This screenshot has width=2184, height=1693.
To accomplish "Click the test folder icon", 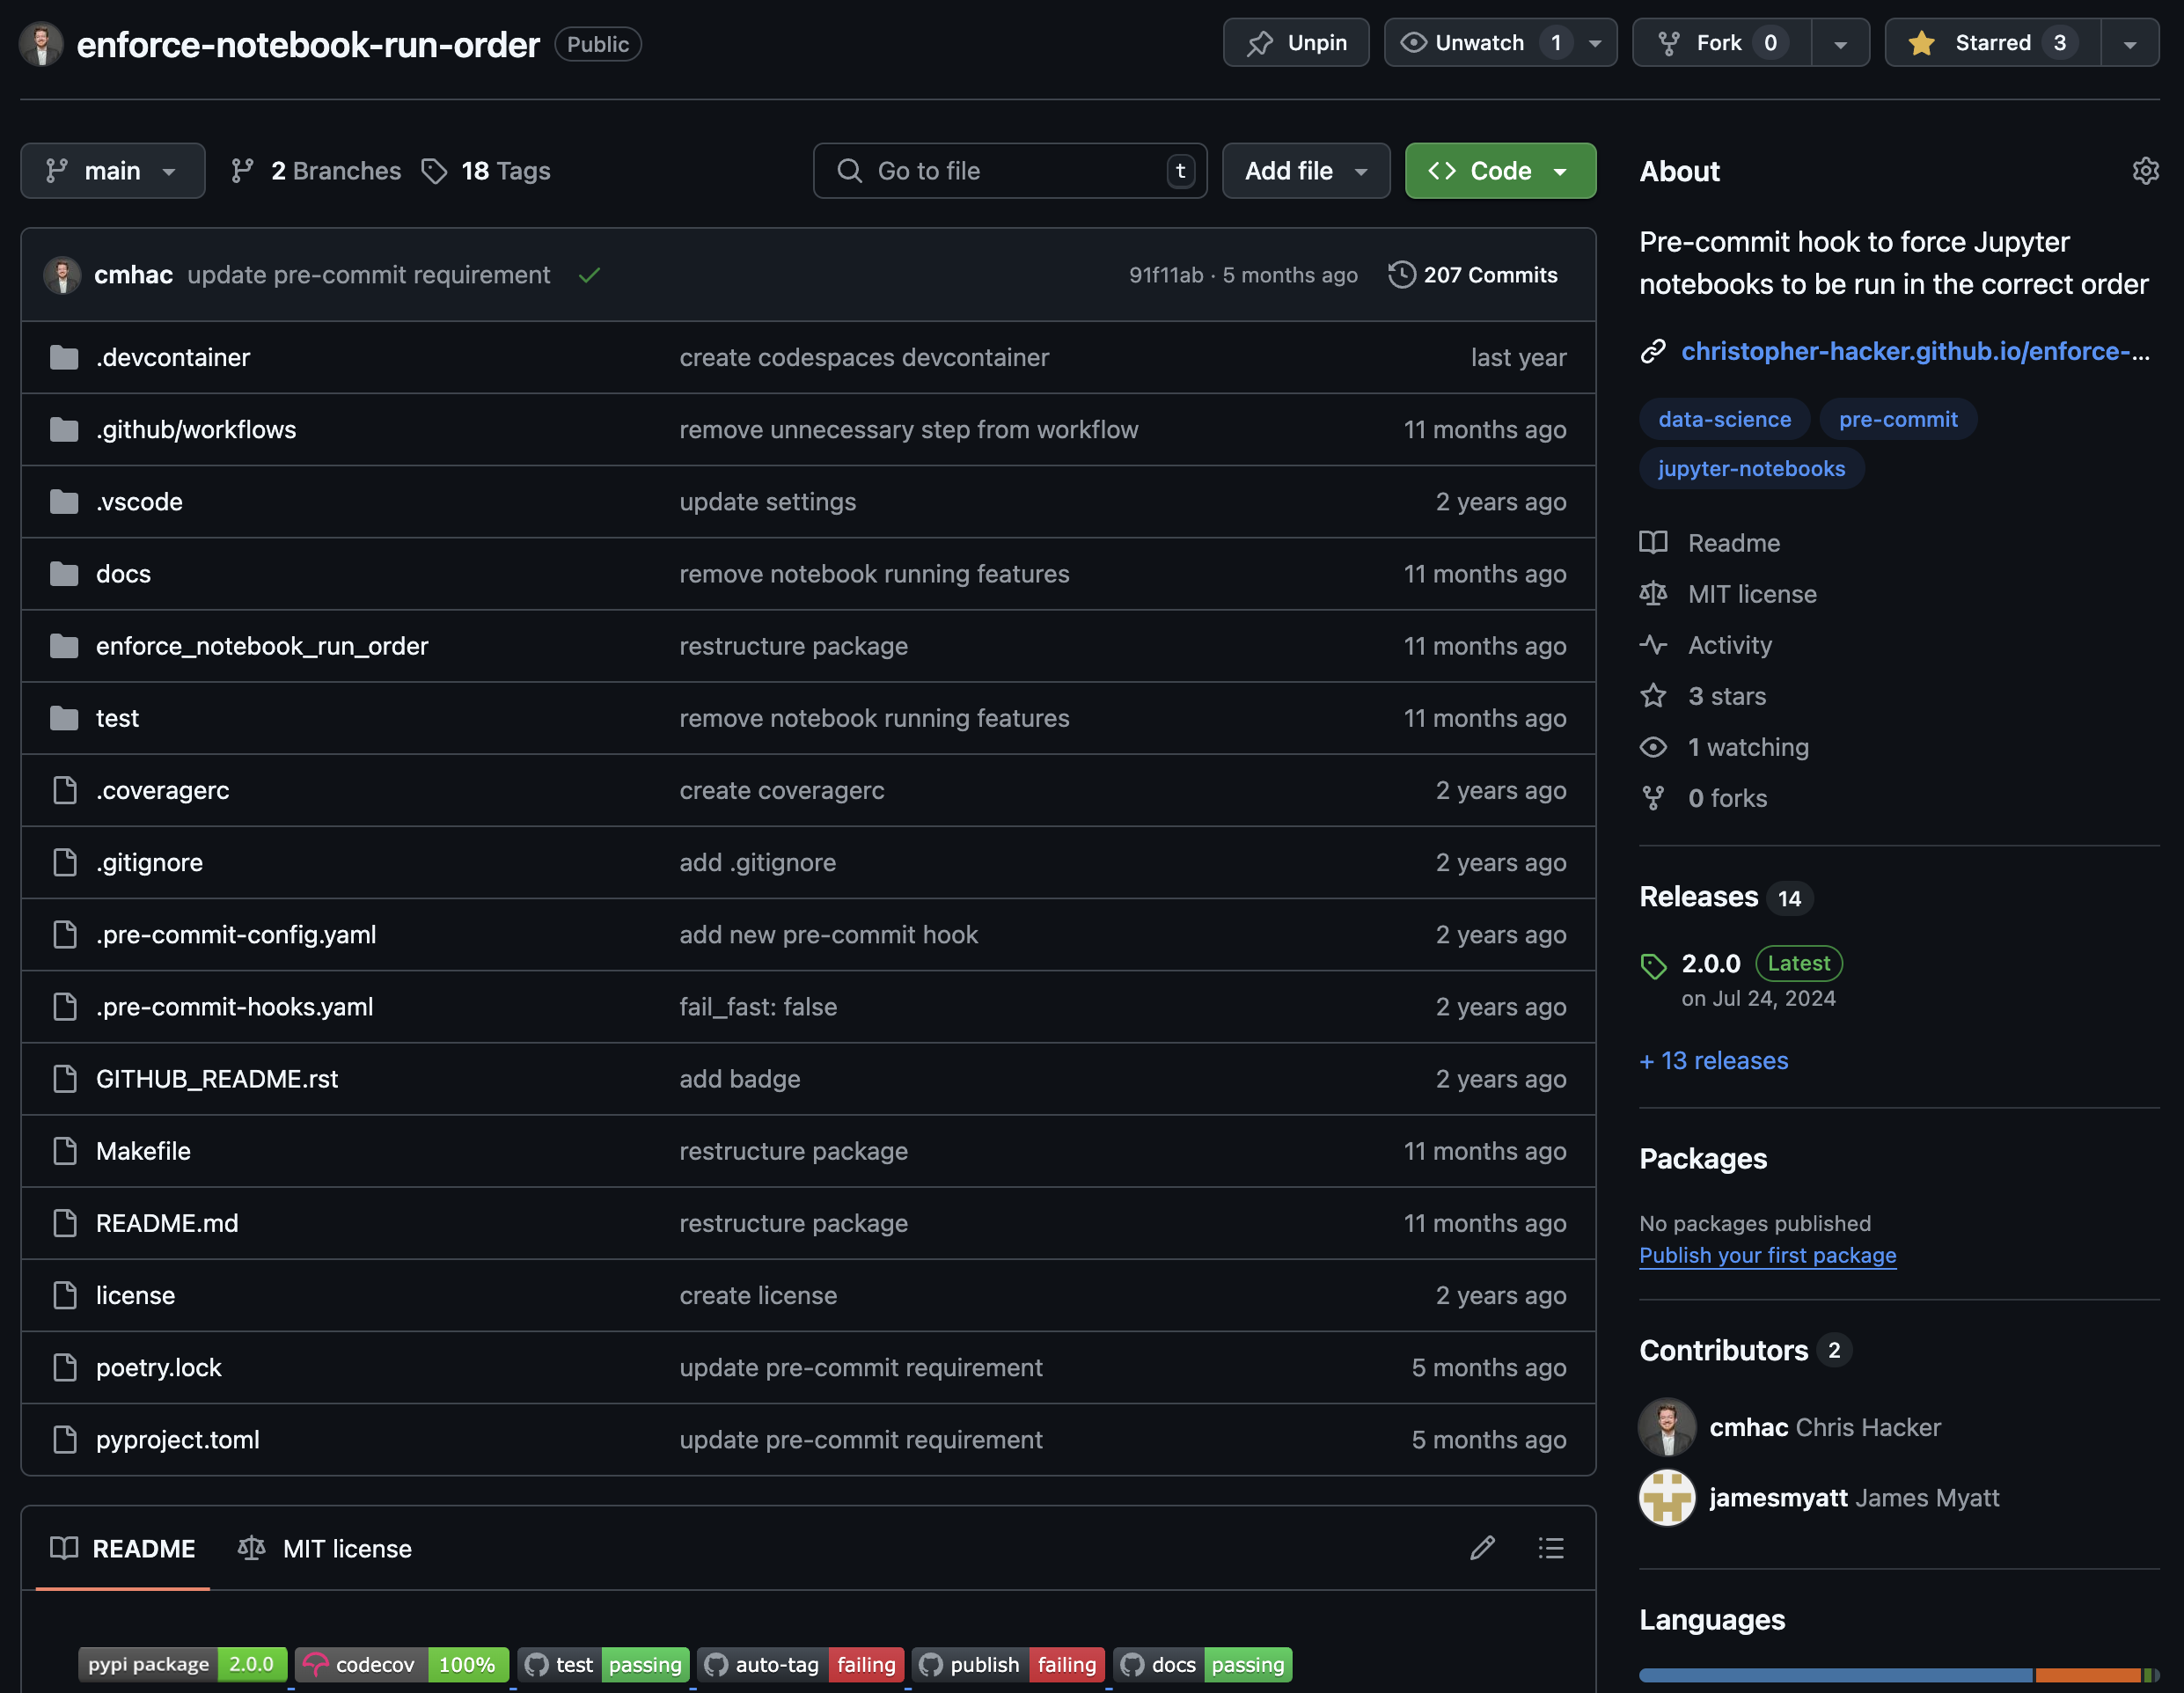I will (64, 718).
